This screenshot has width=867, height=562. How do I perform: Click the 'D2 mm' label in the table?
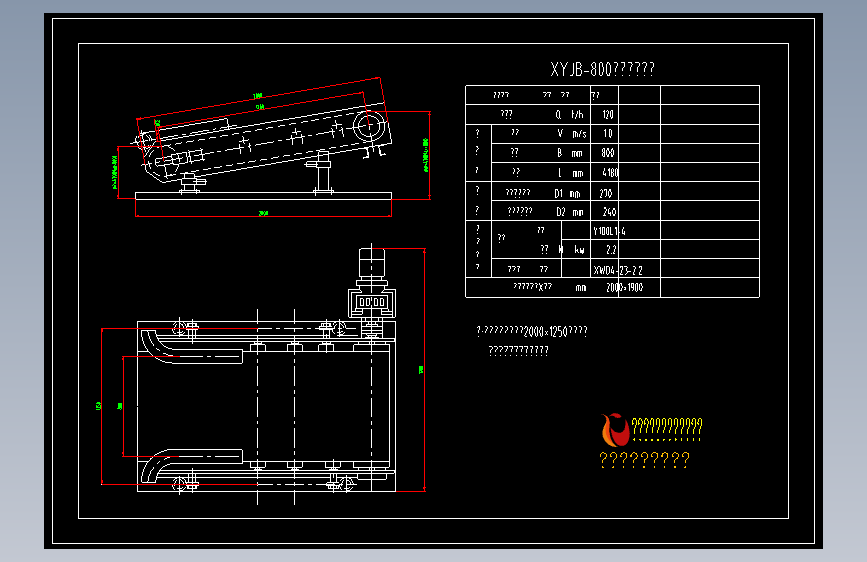click(x=570, y=212)
